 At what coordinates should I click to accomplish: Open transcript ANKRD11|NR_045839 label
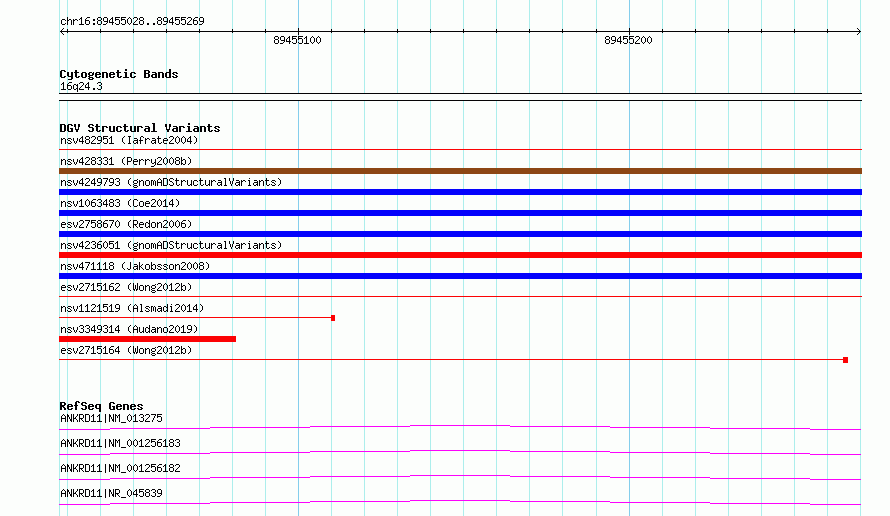[111, 493]
